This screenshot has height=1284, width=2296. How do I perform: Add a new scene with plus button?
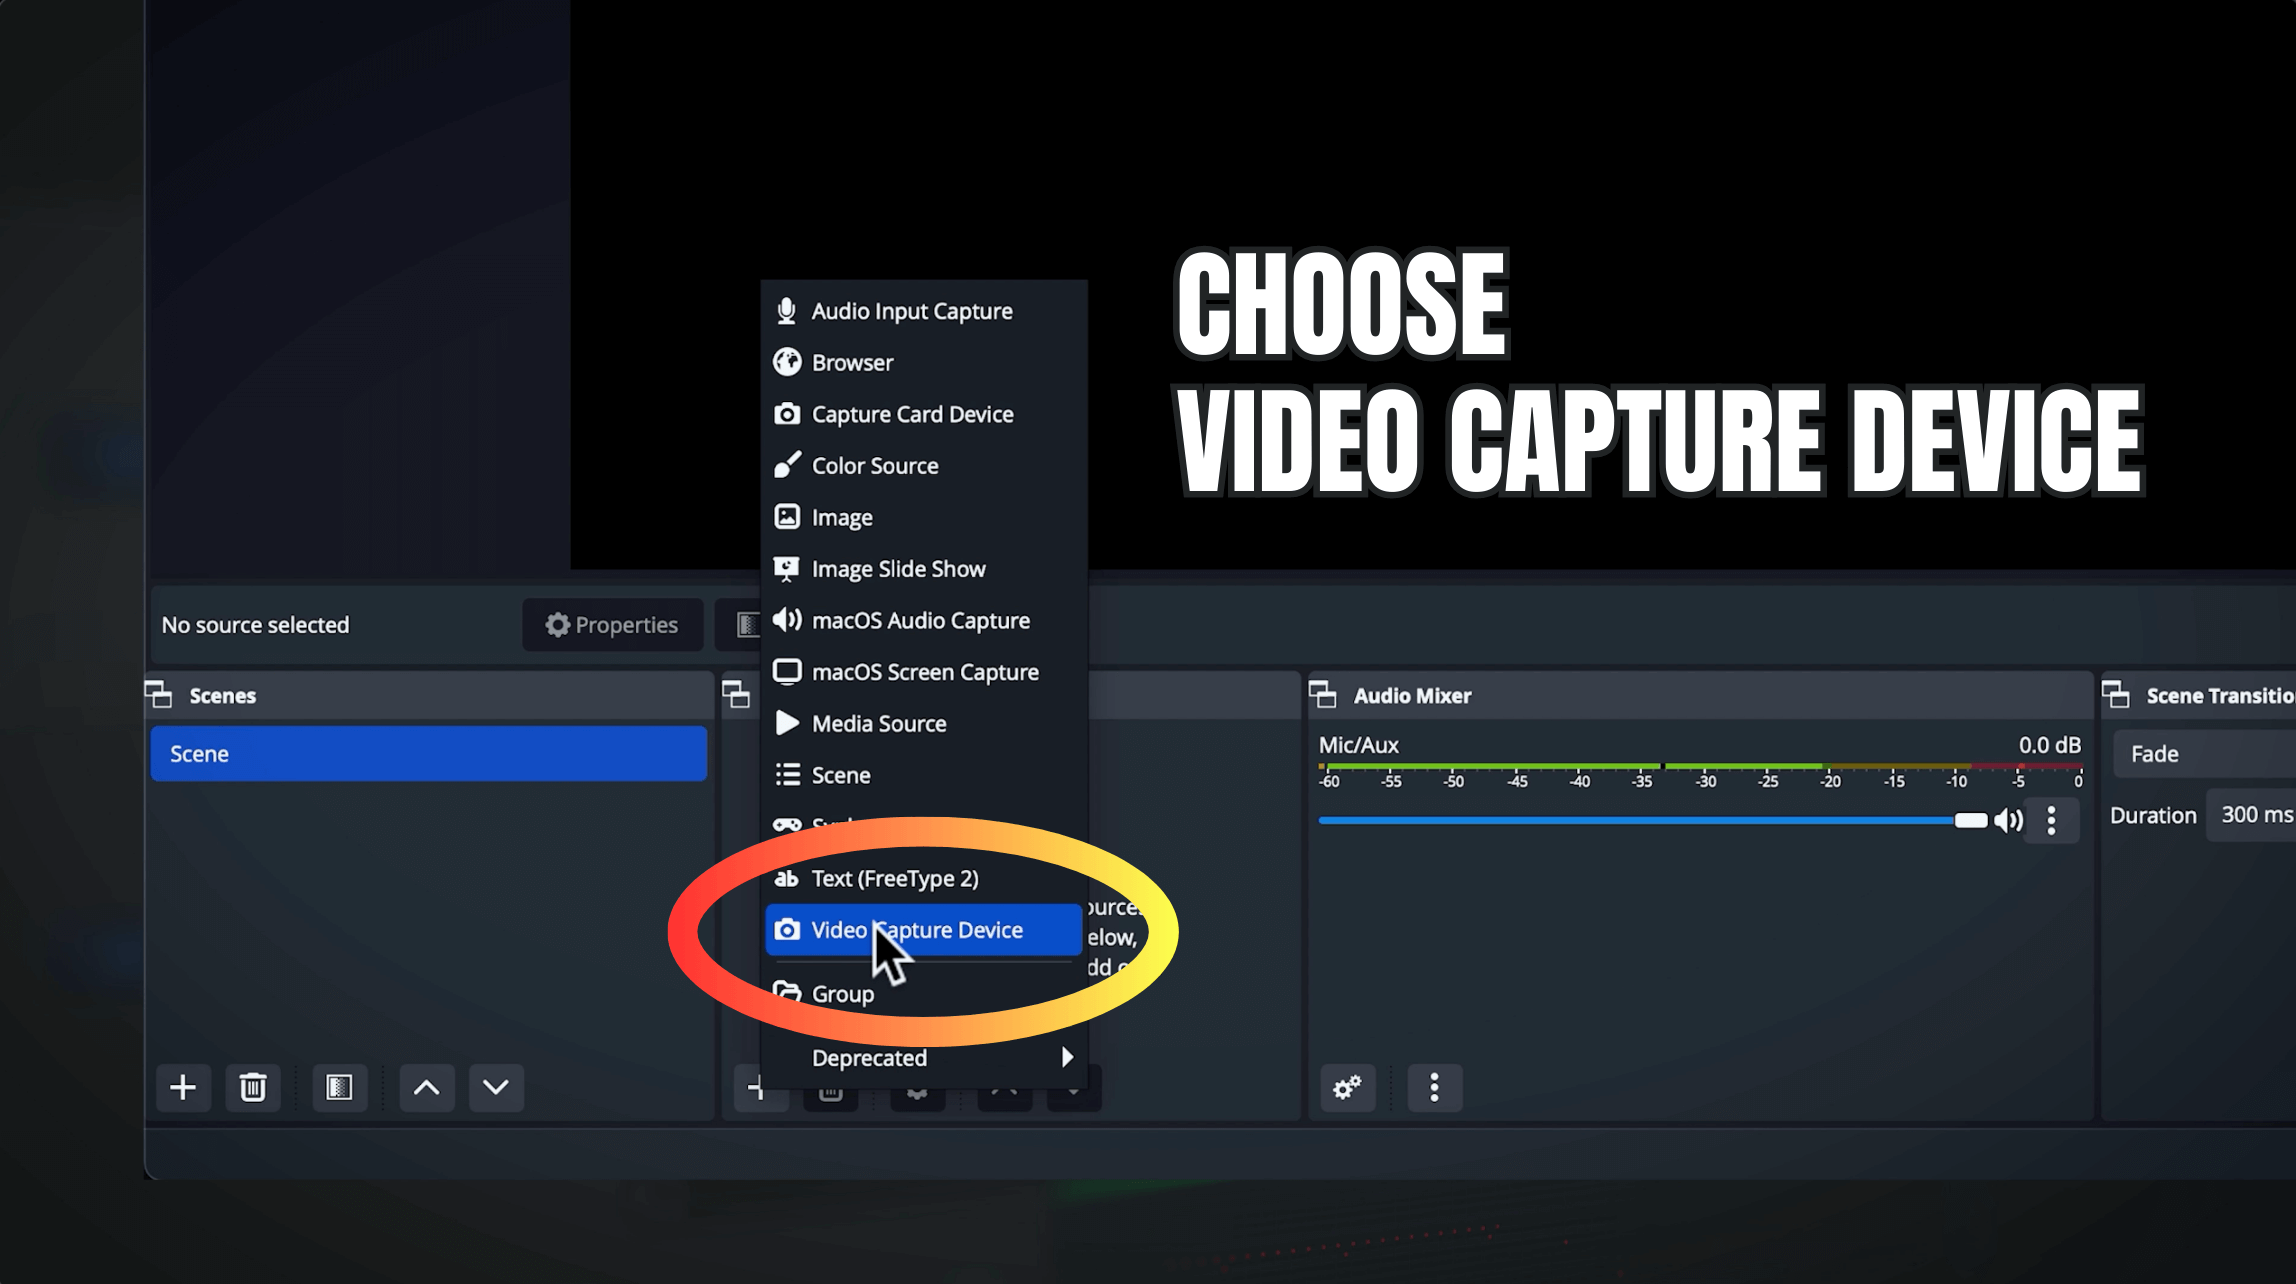coord(183,1087)
